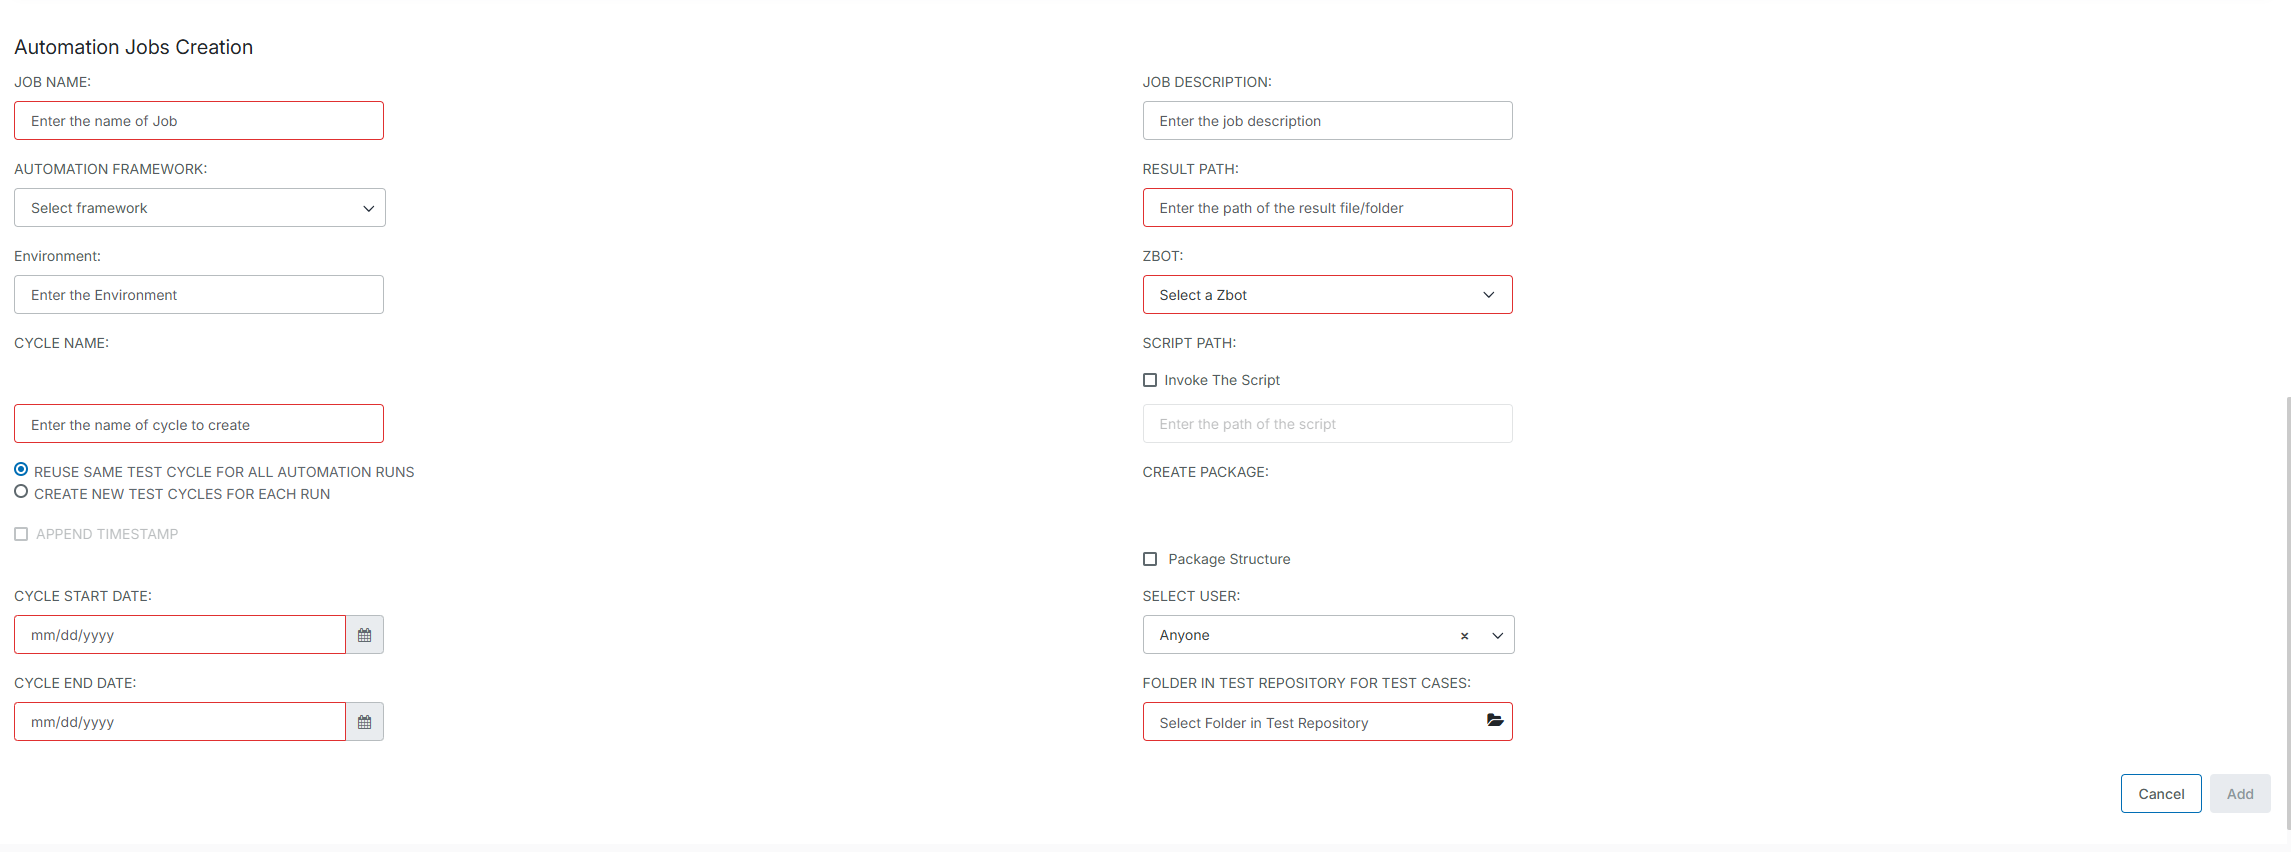
Task: Focus the Environment input box
Action: pyautogui.click(x=199, y=295)
